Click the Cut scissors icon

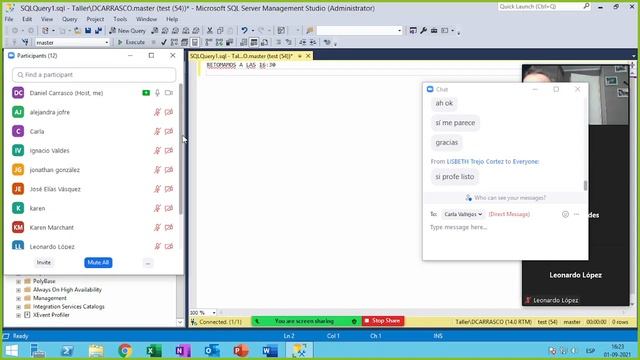[x=210, y=31]
